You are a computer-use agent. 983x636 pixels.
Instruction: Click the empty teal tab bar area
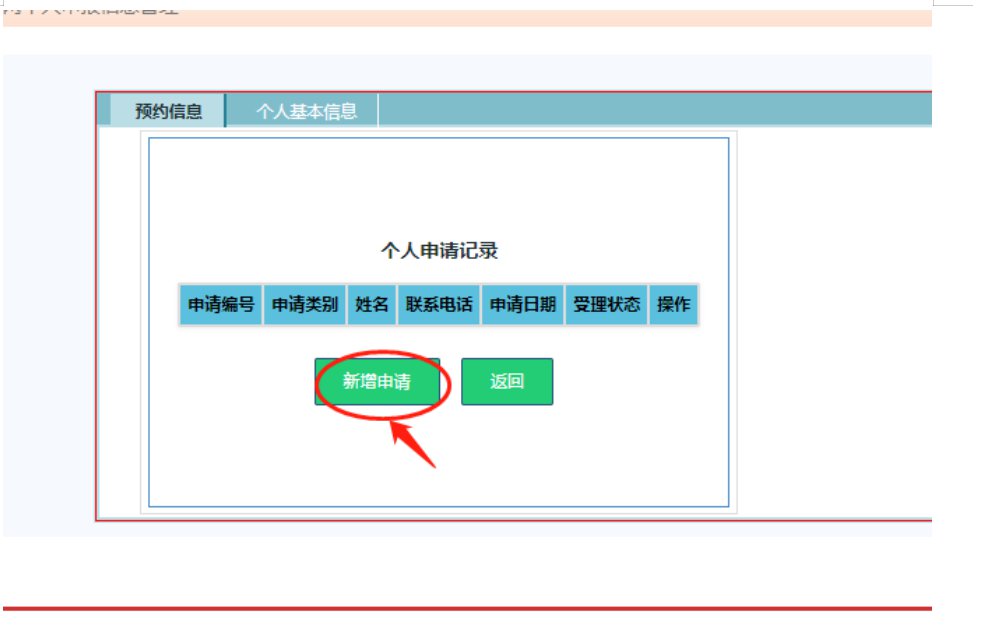coord(650,110)
